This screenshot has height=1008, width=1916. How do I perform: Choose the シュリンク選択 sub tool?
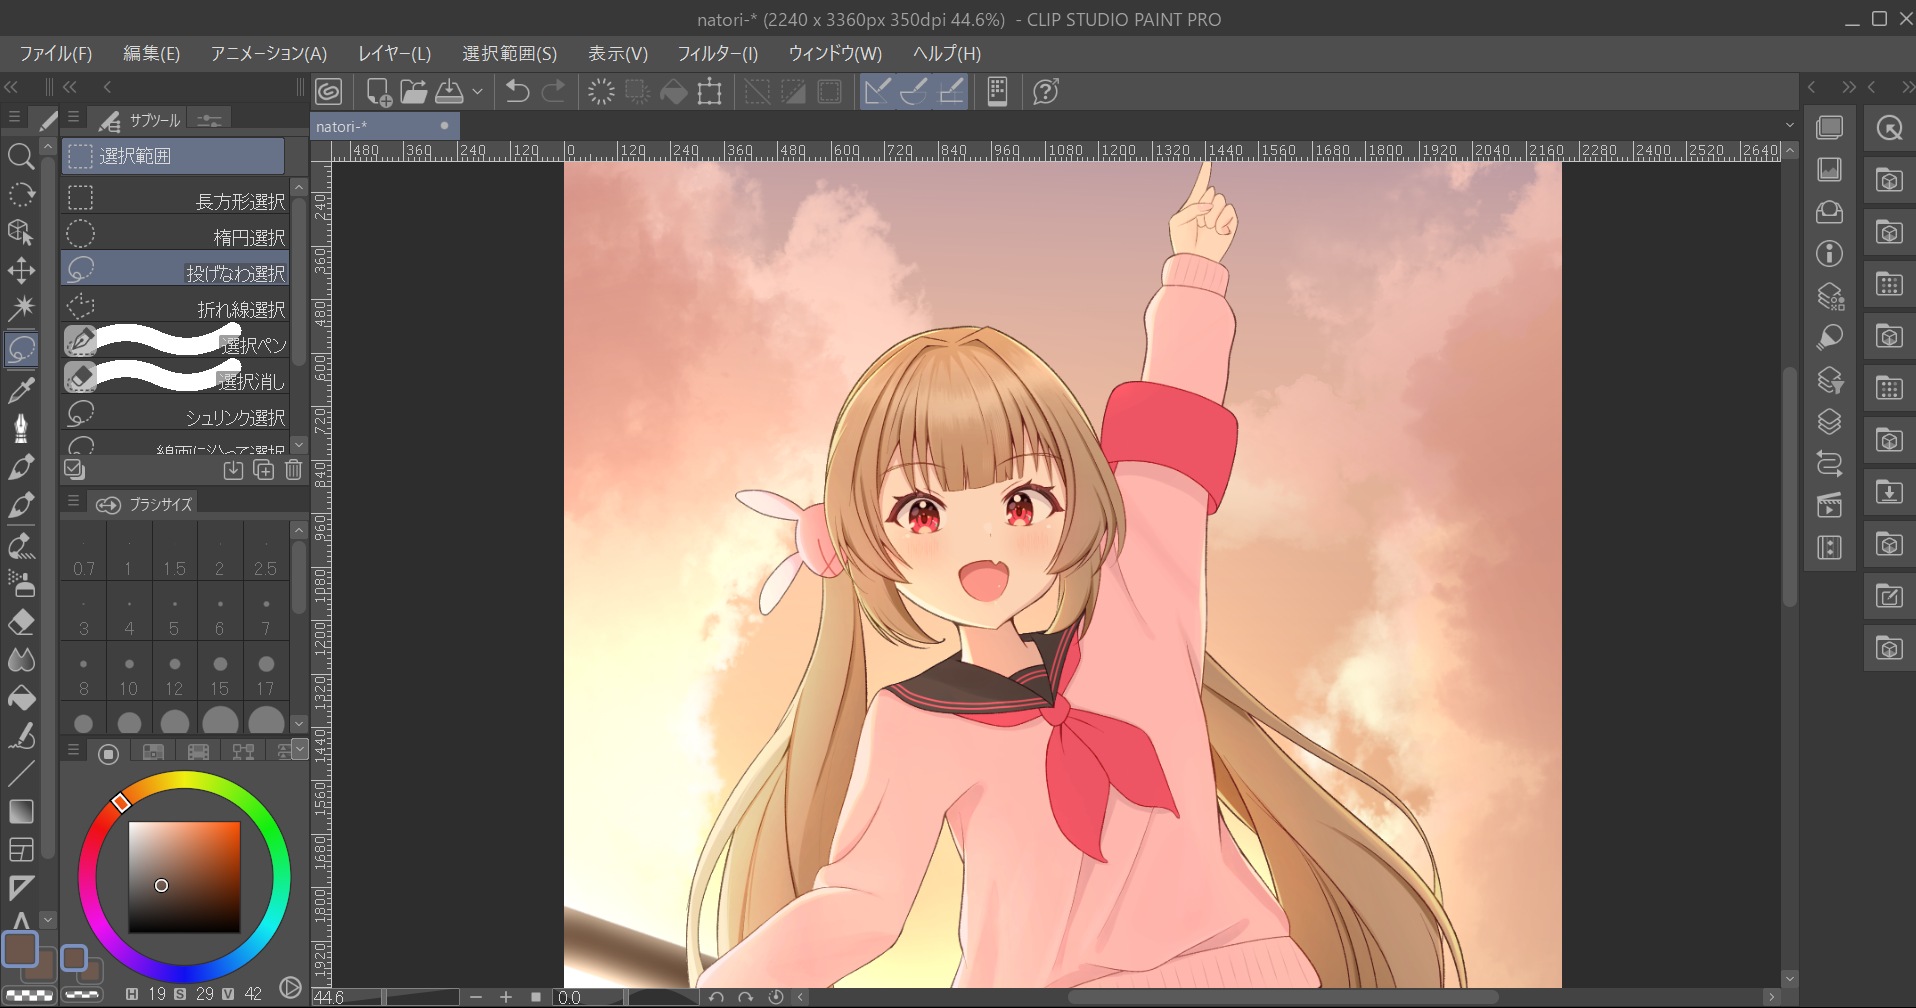(176, 417)
